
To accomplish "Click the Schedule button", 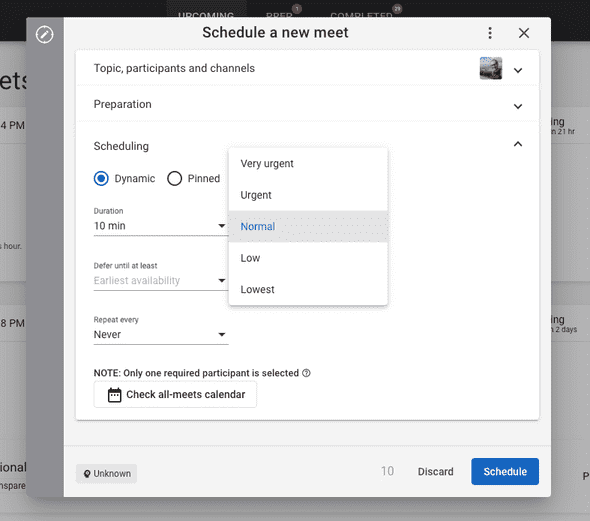I will [x=505, y=471].
